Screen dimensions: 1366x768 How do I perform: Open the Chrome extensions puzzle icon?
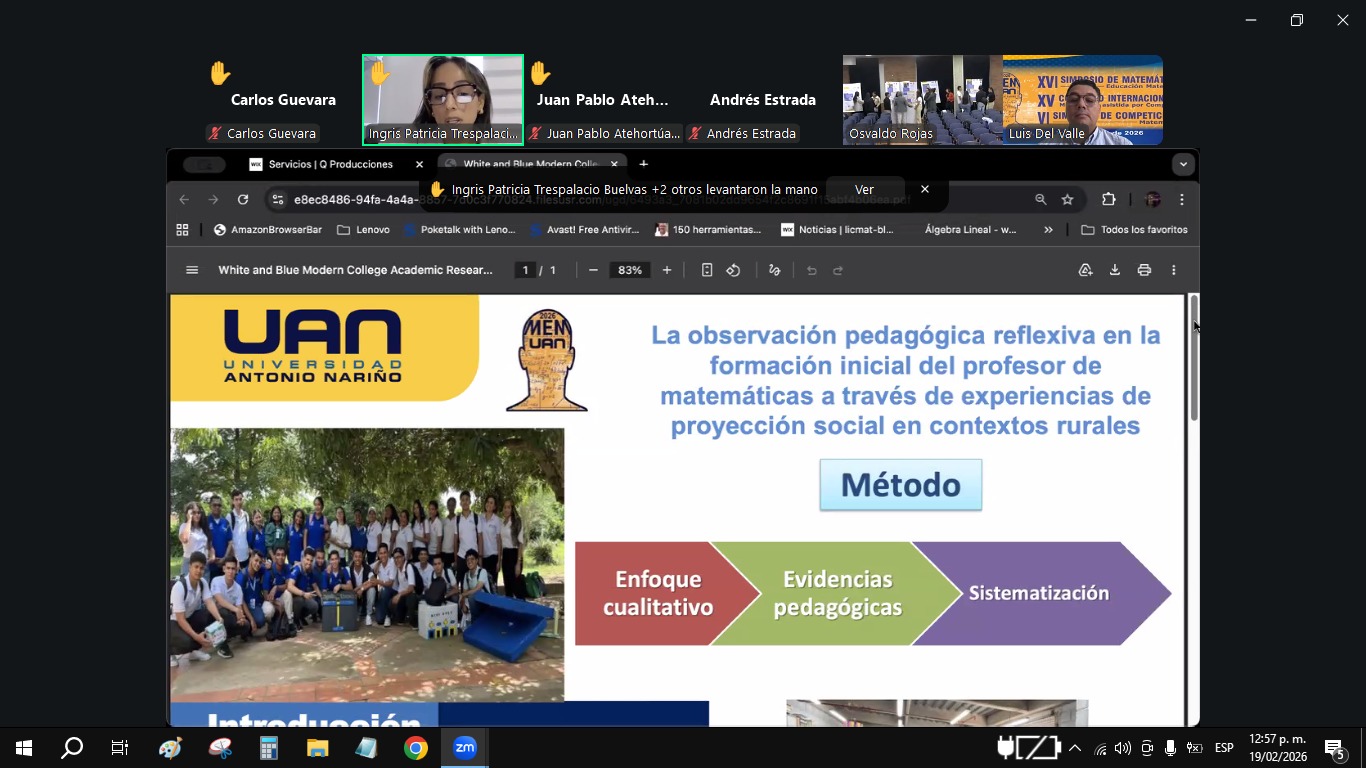(1108, 199)
